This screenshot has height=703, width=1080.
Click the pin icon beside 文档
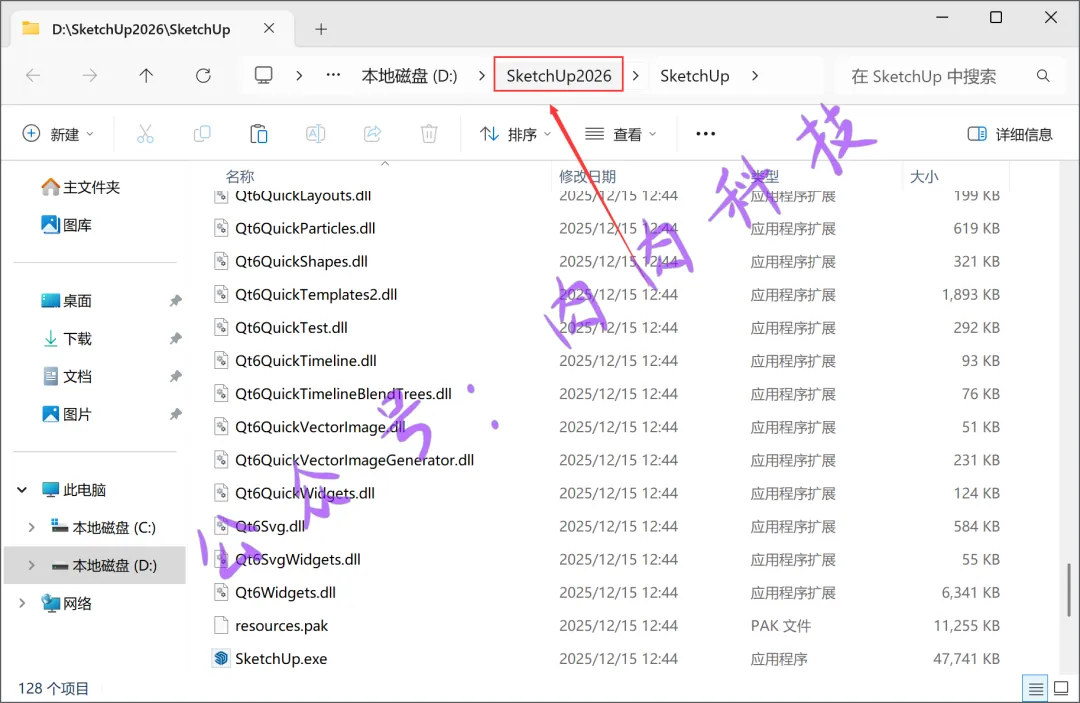coord(176,377)
